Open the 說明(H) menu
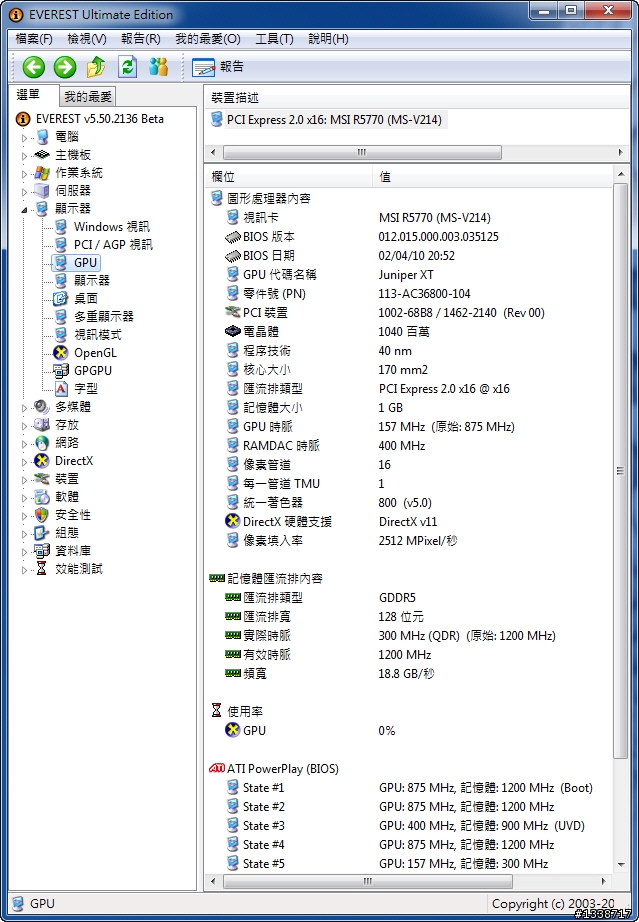Image resolution: width=639 pixels, height=922 pixels. 328,39
